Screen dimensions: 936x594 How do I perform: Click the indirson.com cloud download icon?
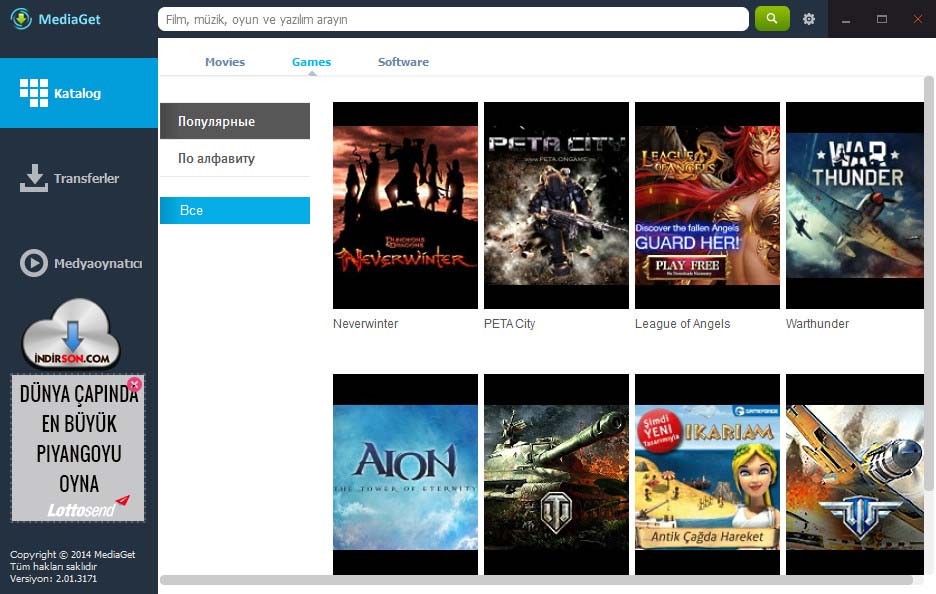71,334
